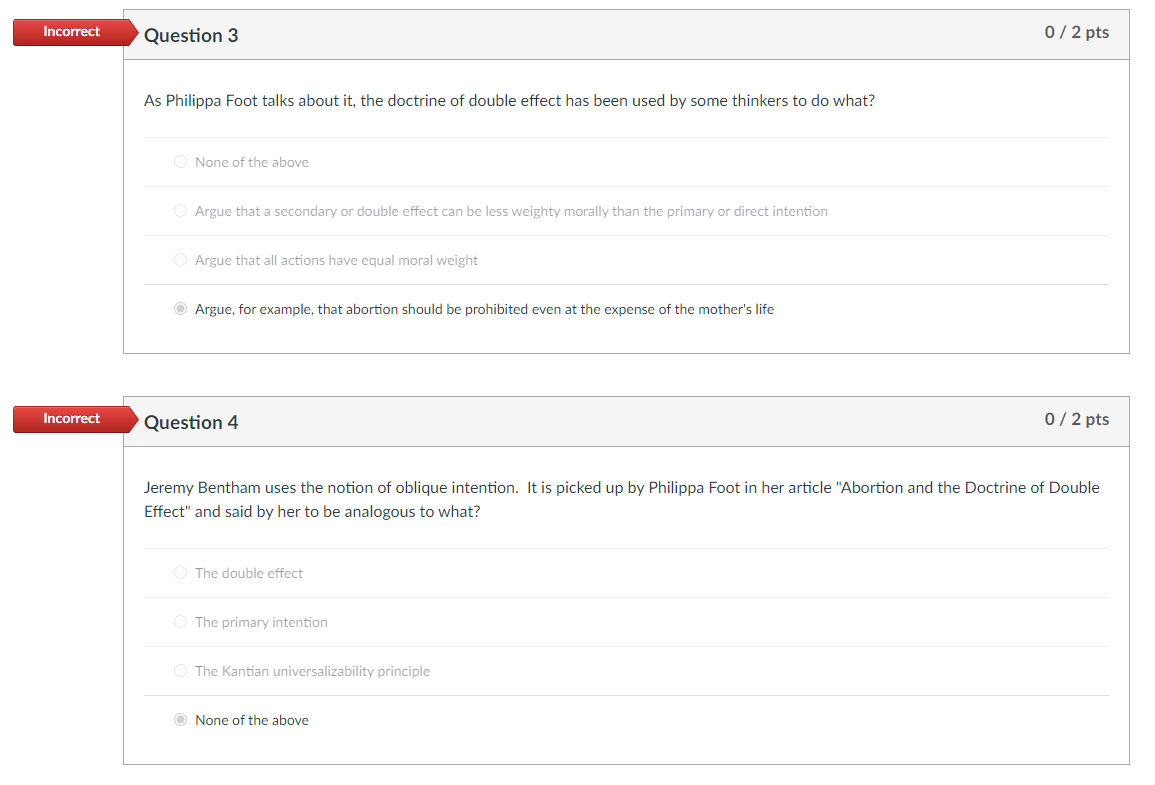1155x785 pixels.
Task: Select radio for secondary or double effect answer
Action: pyautogui.click(x=180, y=211)
